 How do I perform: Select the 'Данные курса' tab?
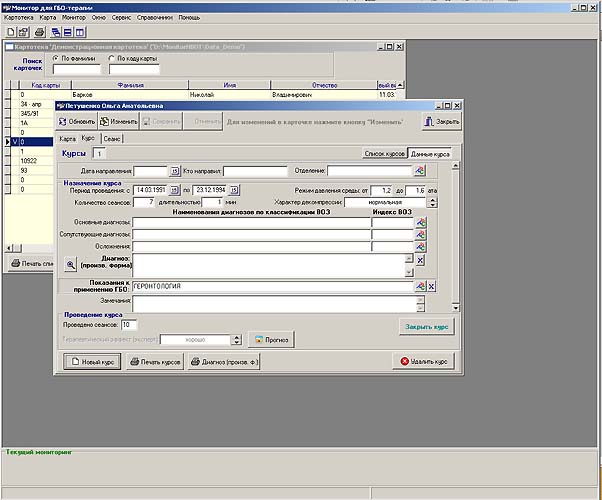click(x=430, y=154)
